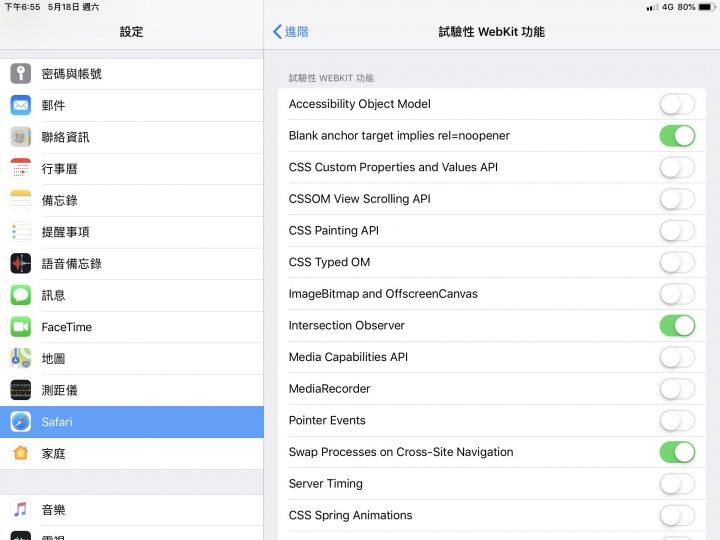Tap the Maps app icon

coord(21,359)
